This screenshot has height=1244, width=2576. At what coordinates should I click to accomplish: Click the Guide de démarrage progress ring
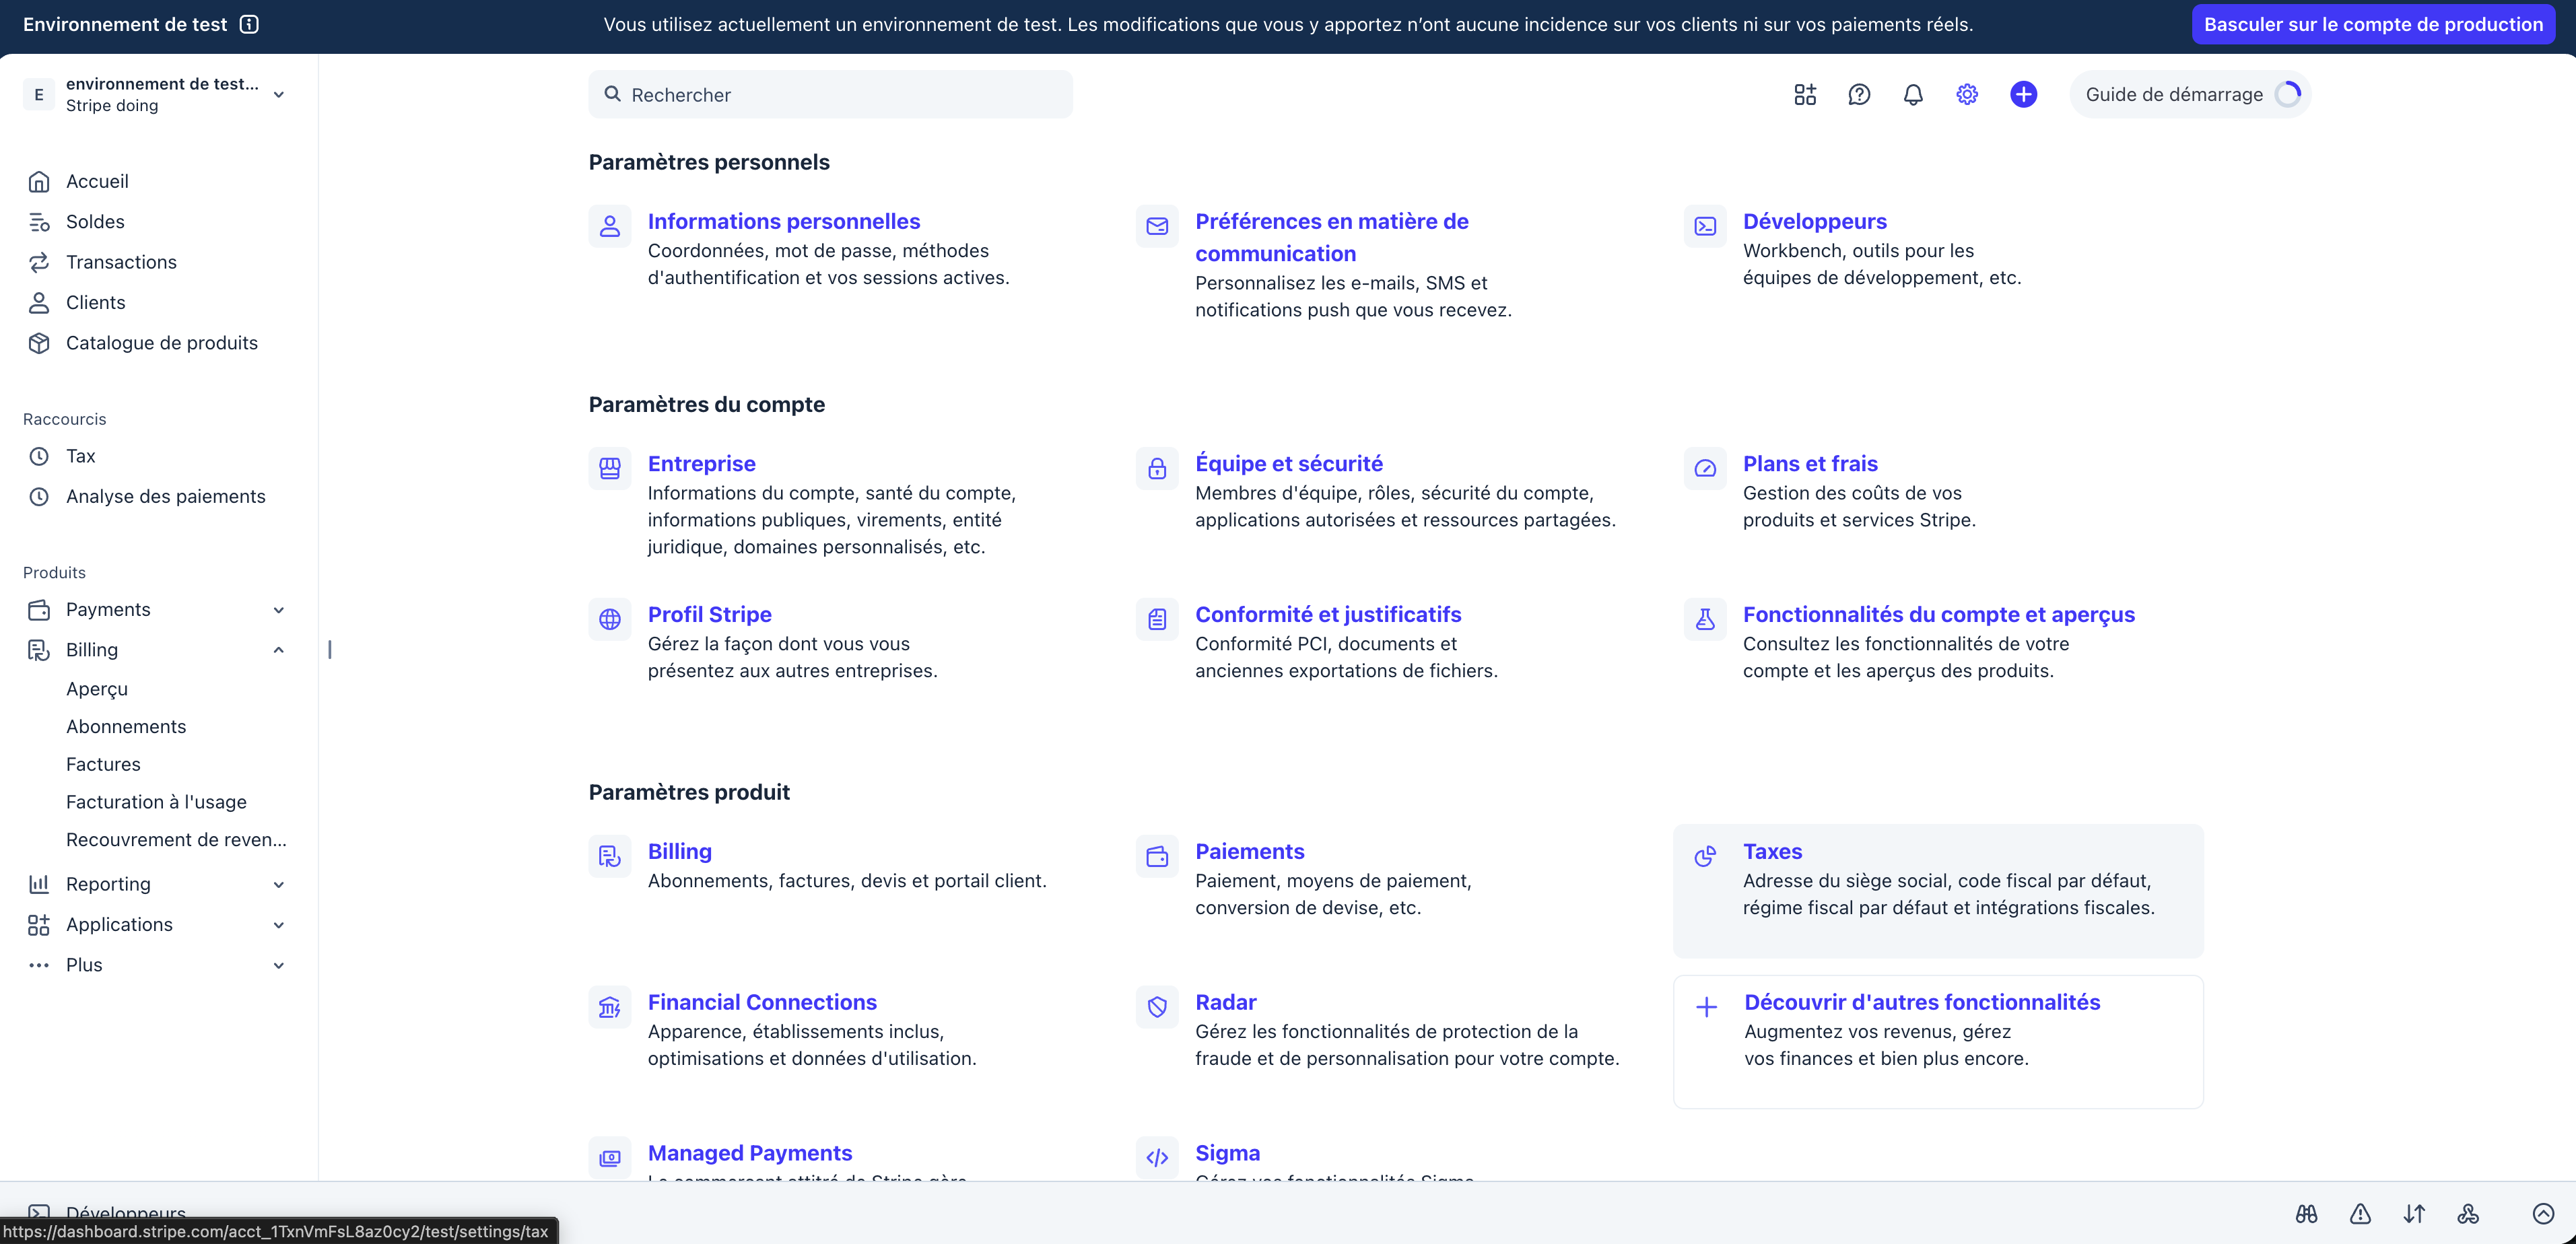2287,94
